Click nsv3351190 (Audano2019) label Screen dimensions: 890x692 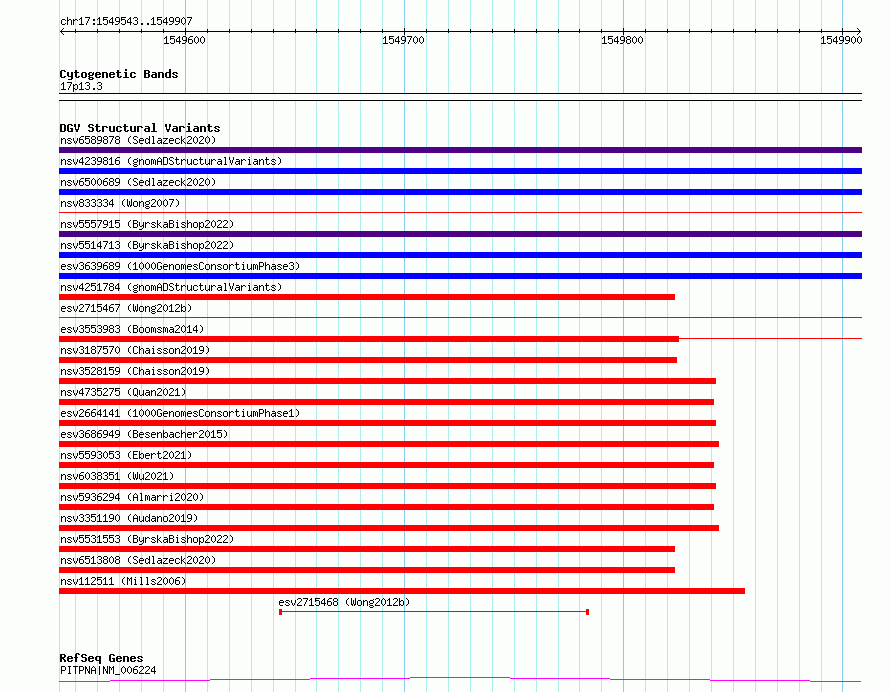[x=129, y=518]
